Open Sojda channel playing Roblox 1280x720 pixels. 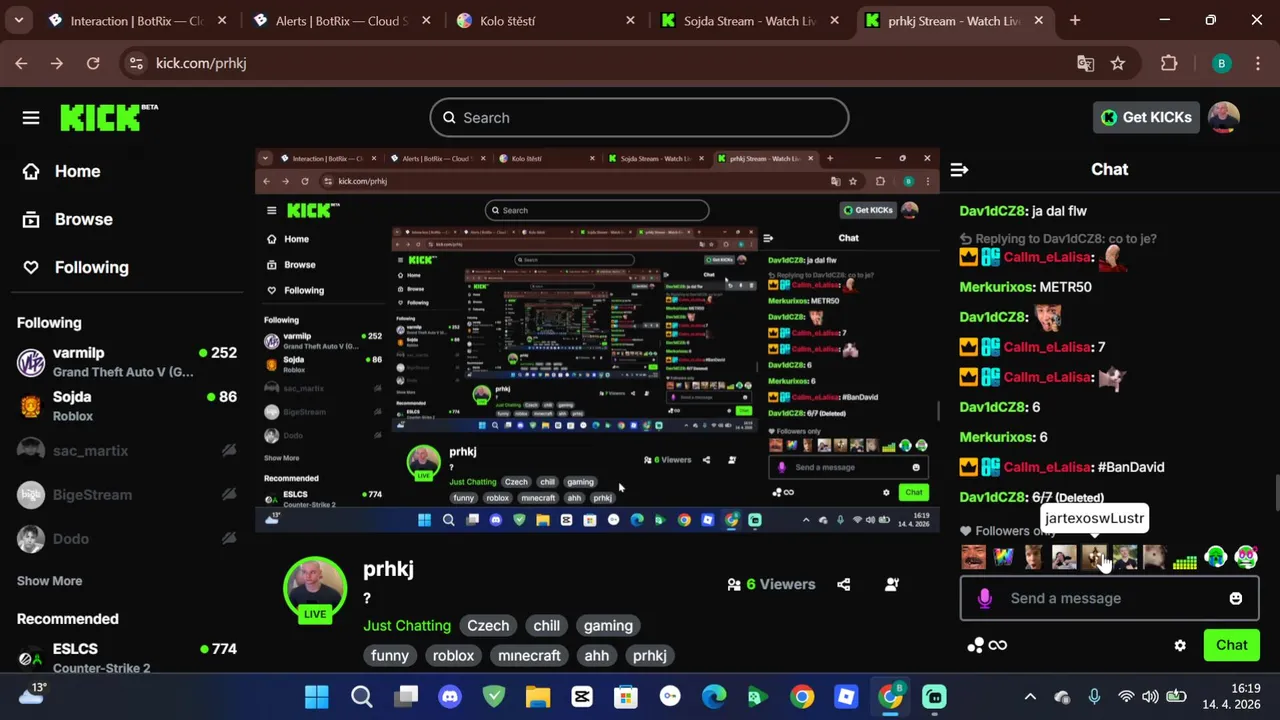point(127,406)
